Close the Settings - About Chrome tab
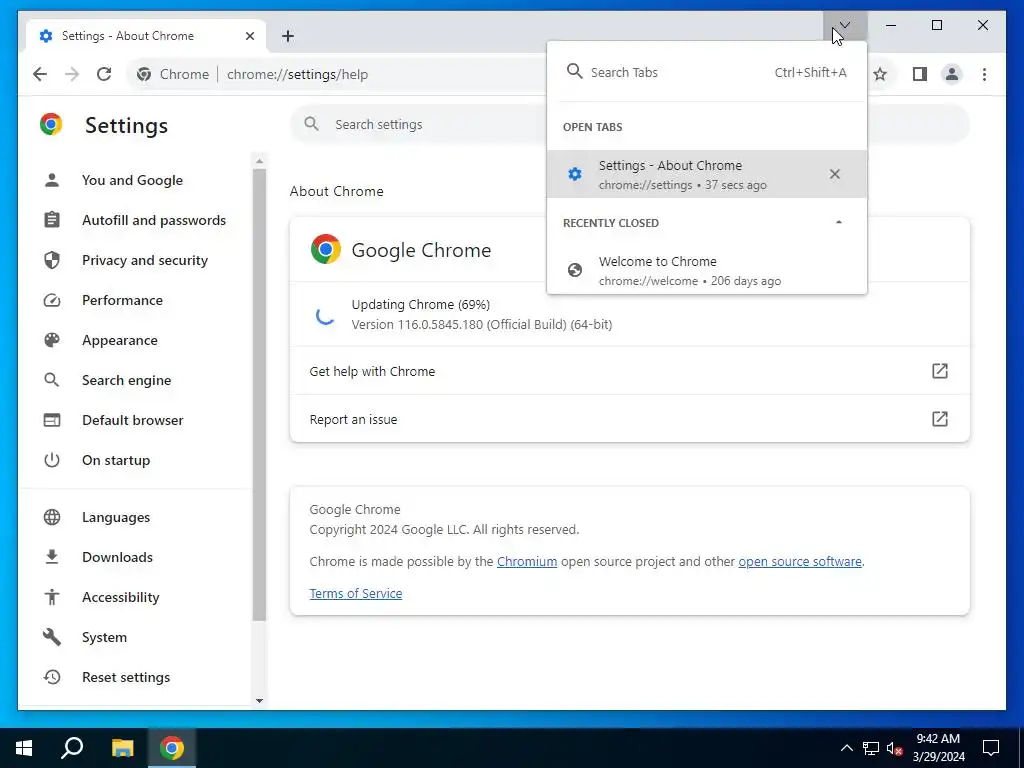 click(249, 36)
